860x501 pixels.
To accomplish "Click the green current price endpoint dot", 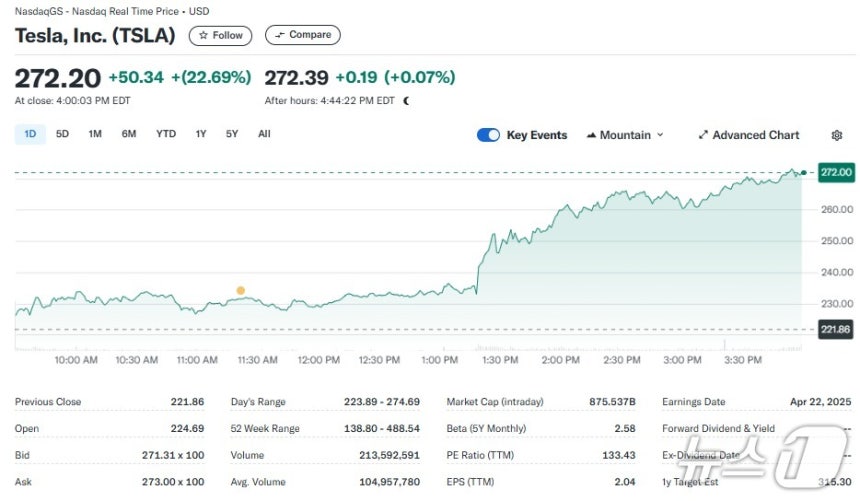I will (804, 173).
